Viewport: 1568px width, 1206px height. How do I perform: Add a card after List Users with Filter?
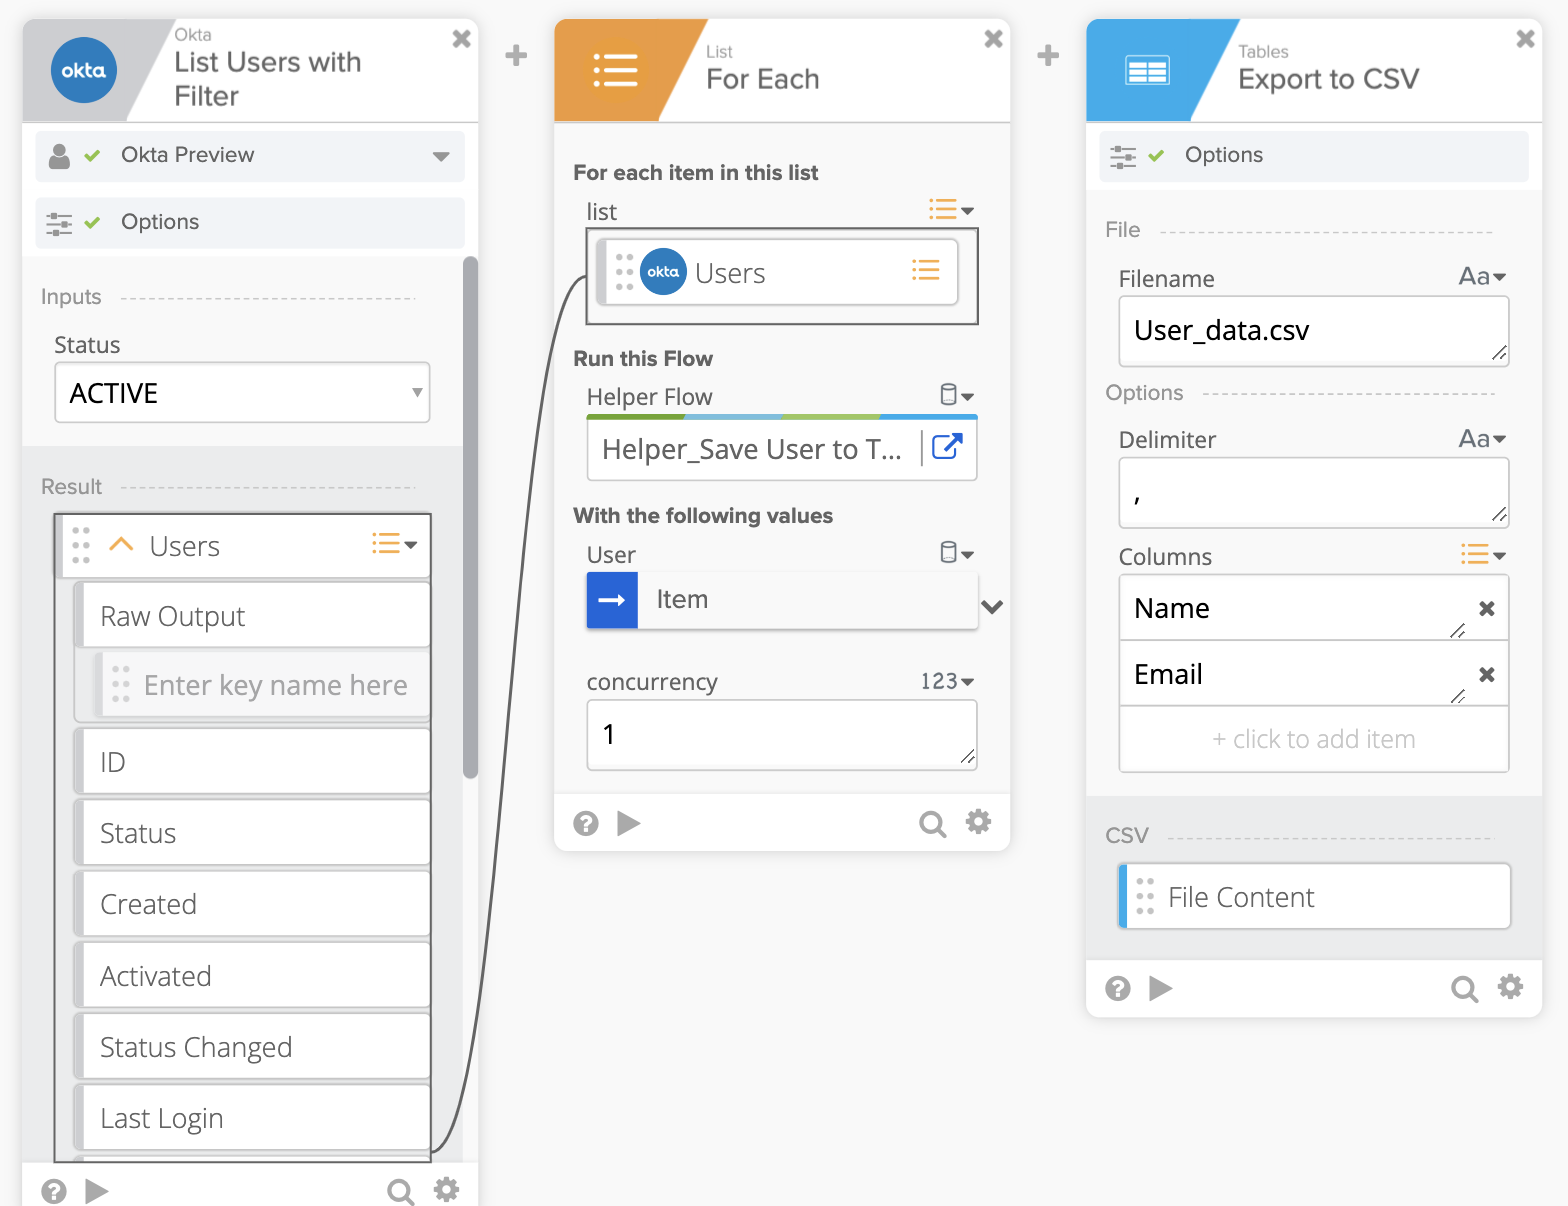pos(516,55)
